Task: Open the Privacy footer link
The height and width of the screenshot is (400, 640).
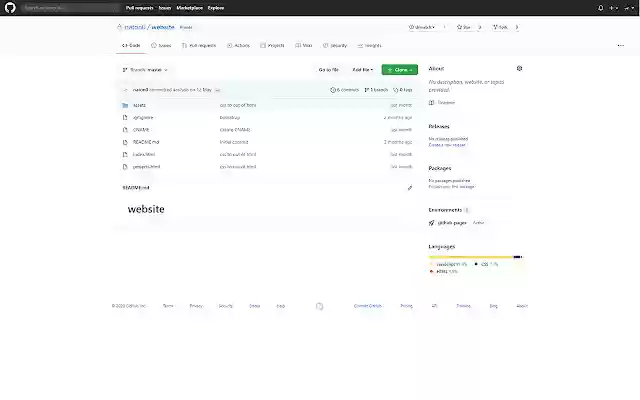Action: (196, 306)
